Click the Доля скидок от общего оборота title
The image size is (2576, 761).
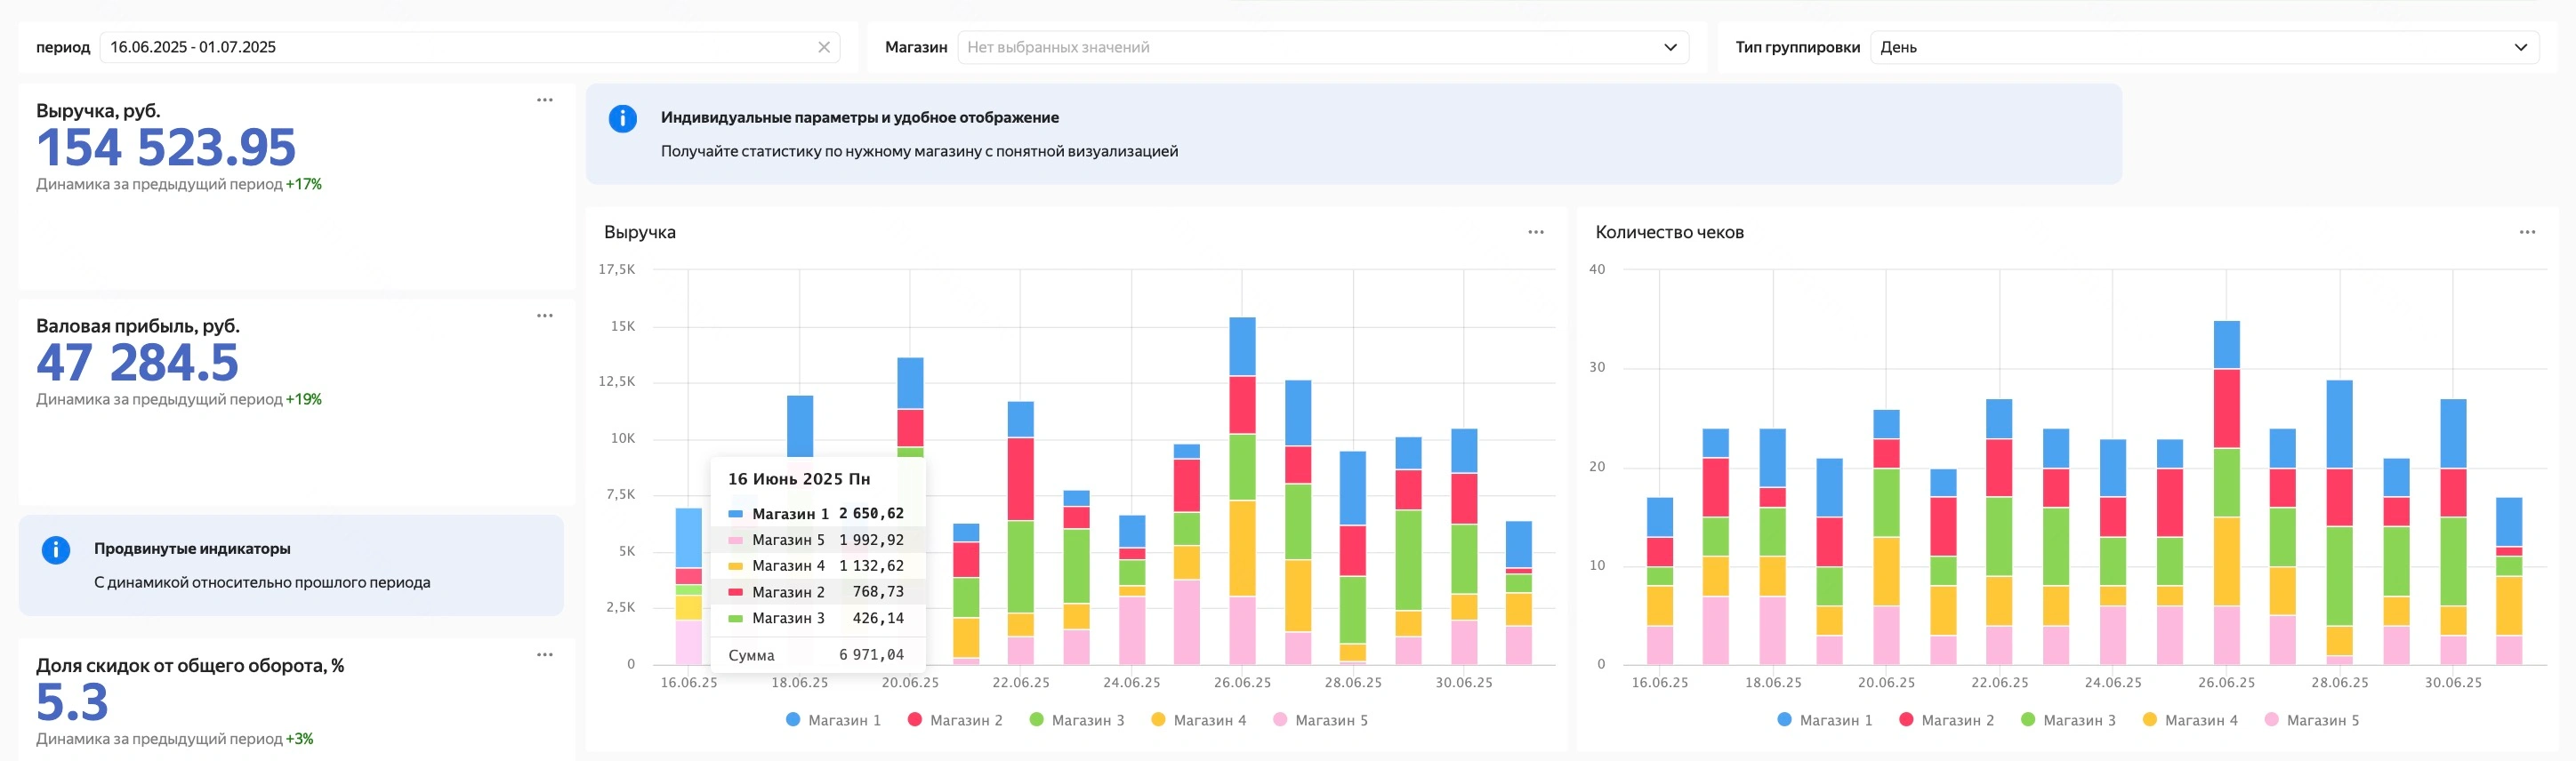[x=190, y=666]
